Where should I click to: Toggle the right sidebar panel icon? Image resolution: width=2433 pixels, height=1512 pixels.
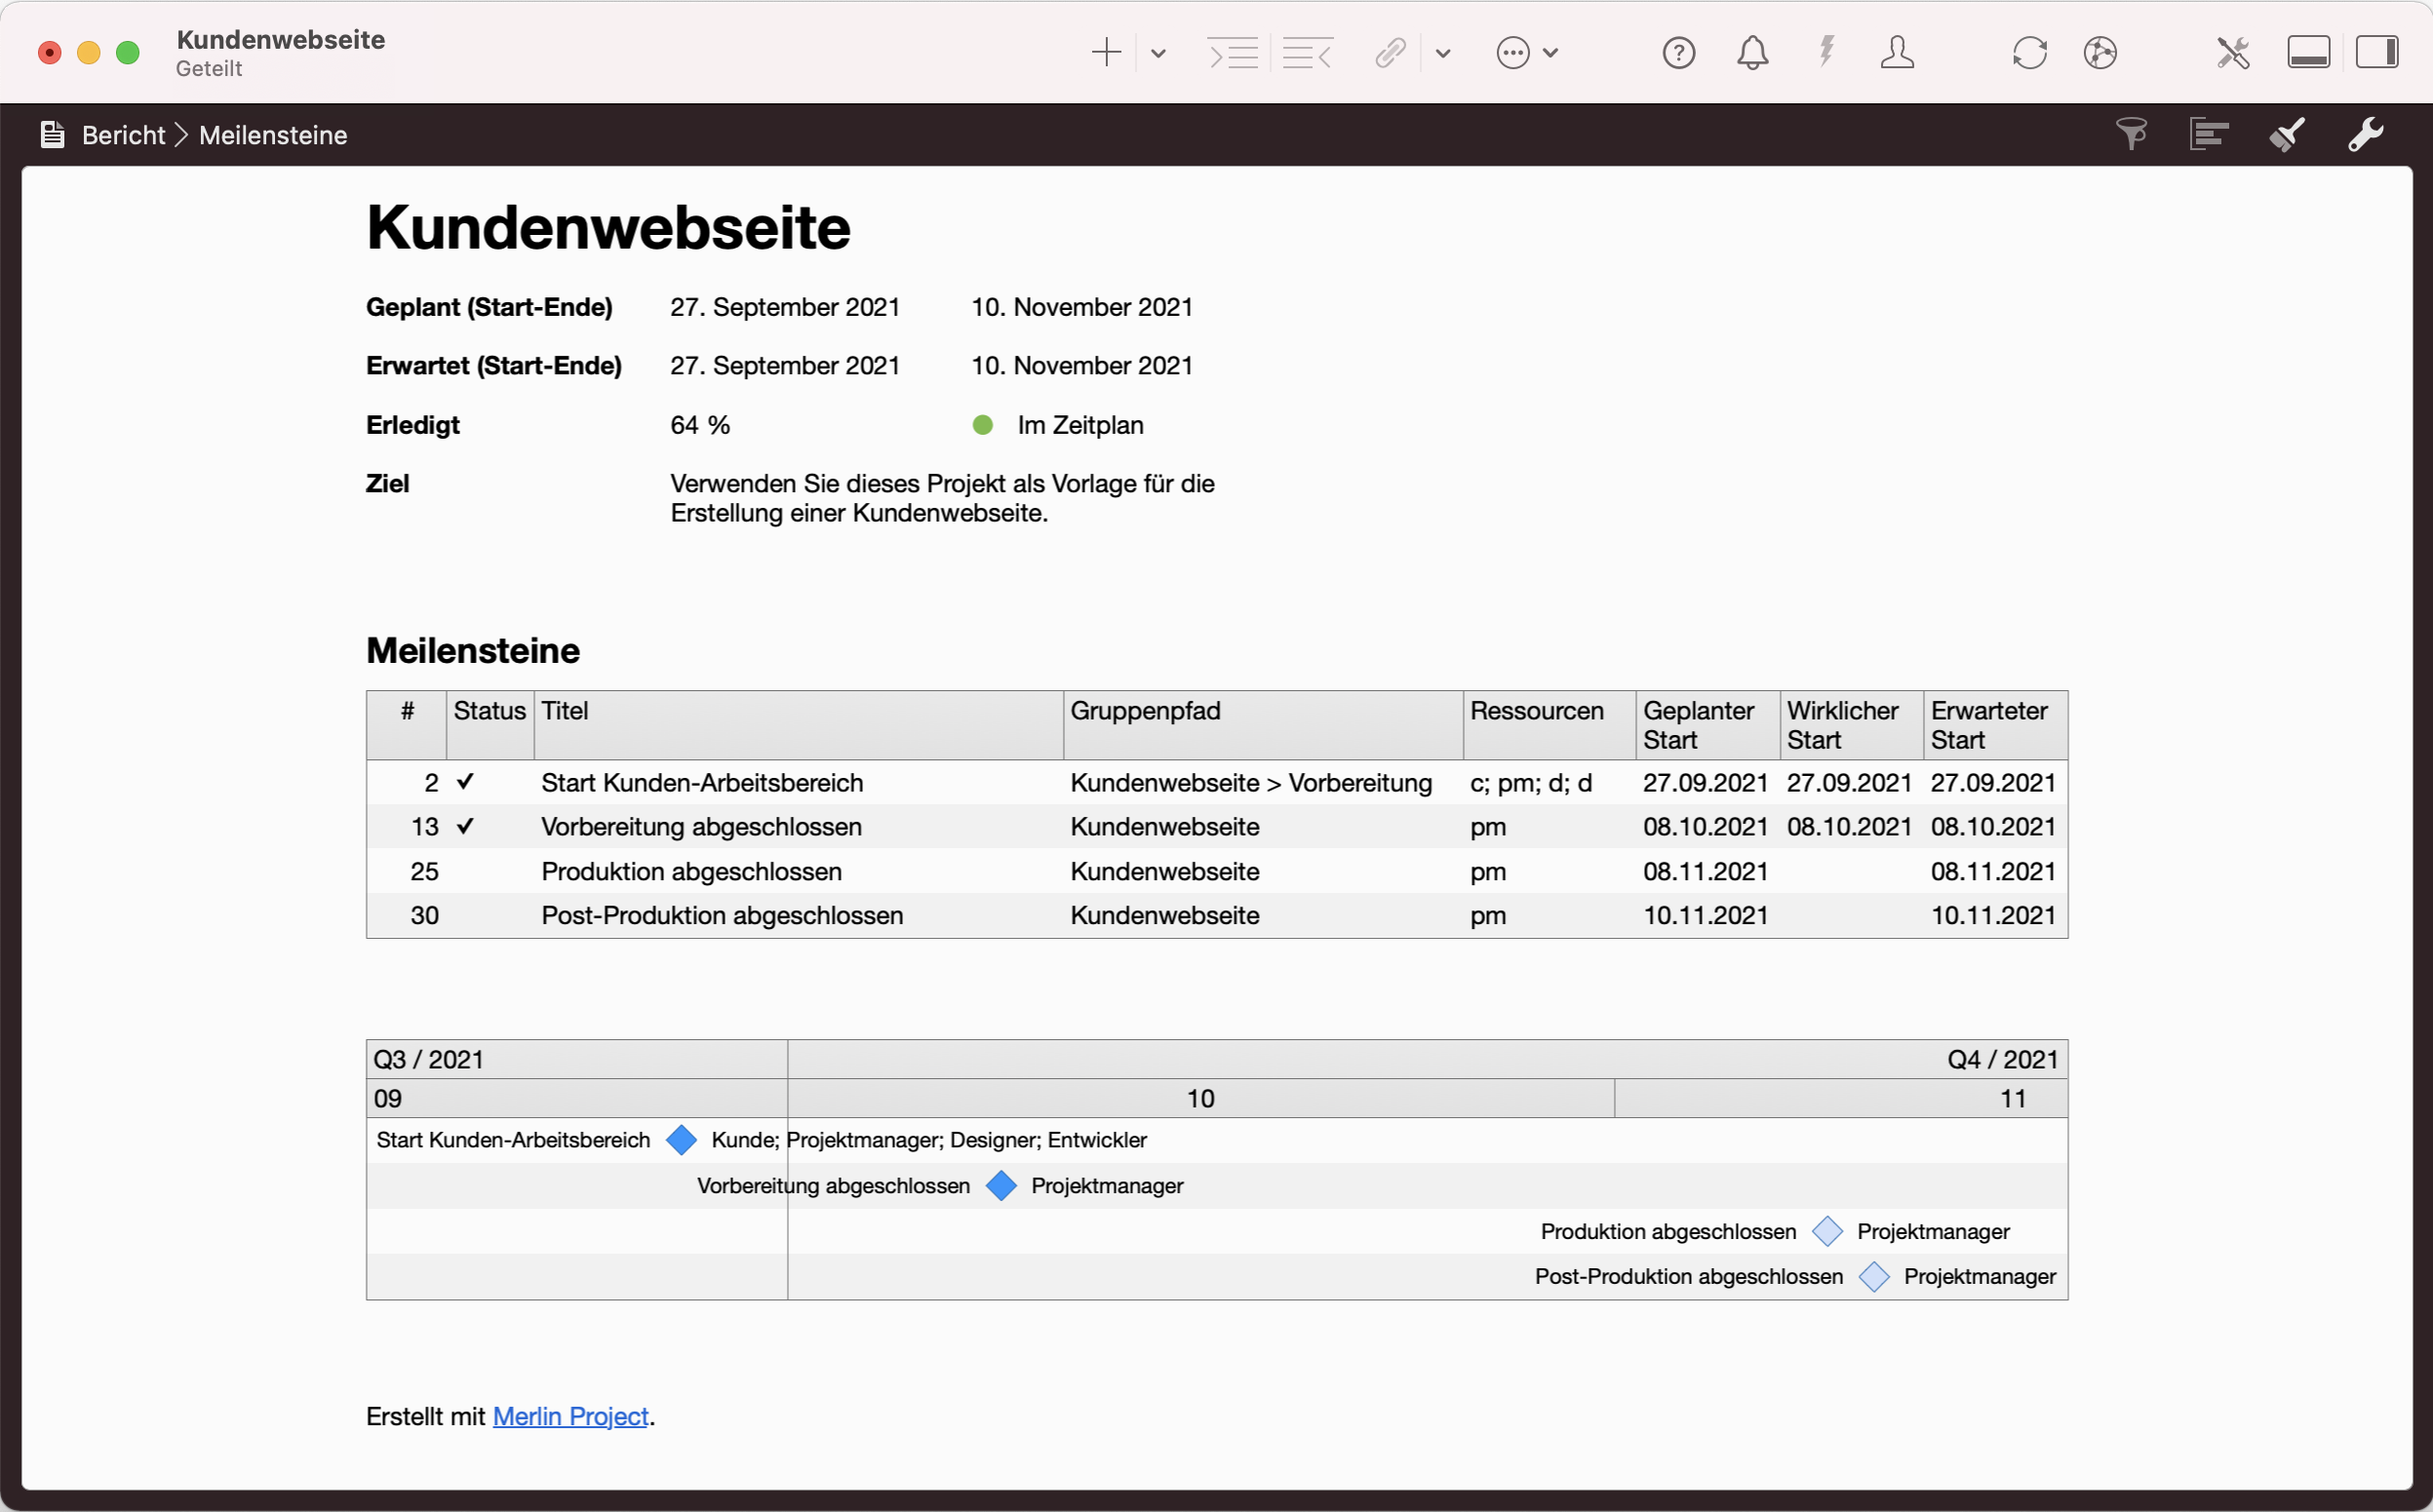pos(2379,52)
